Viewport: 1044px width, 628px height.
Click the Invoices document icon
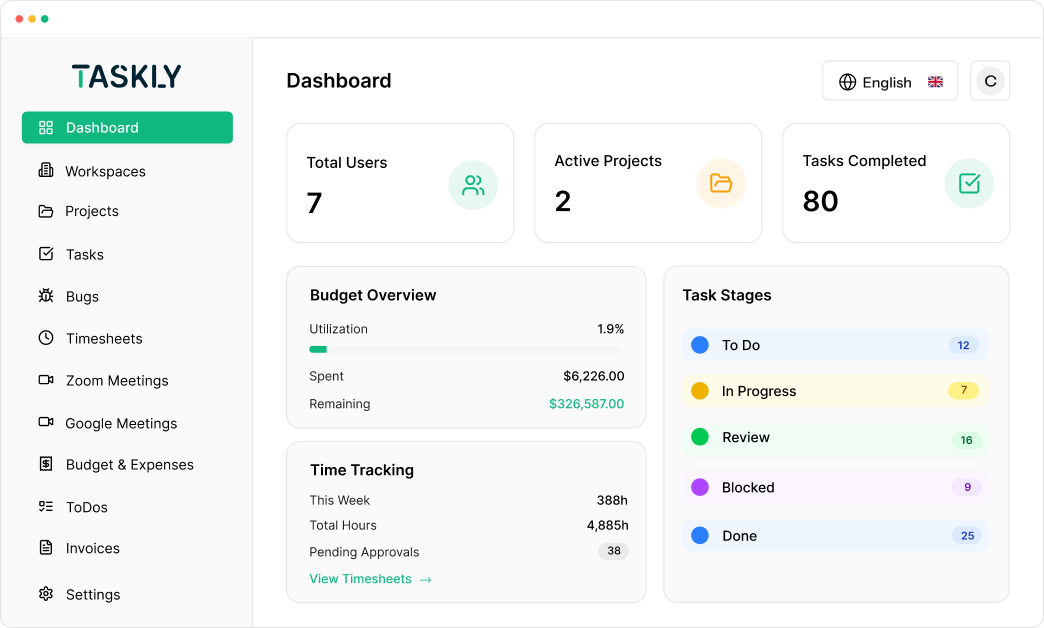pos(45,547)
